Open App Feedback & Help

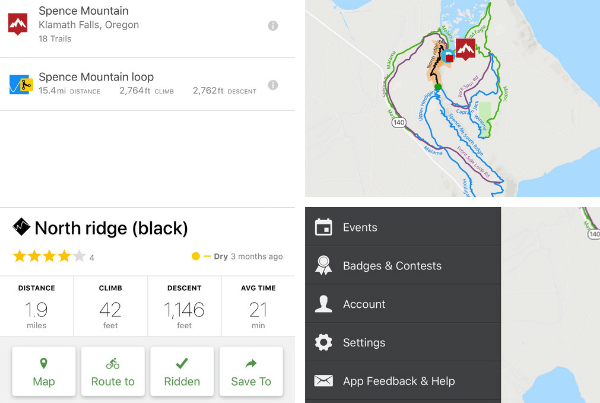coord(398,381)
